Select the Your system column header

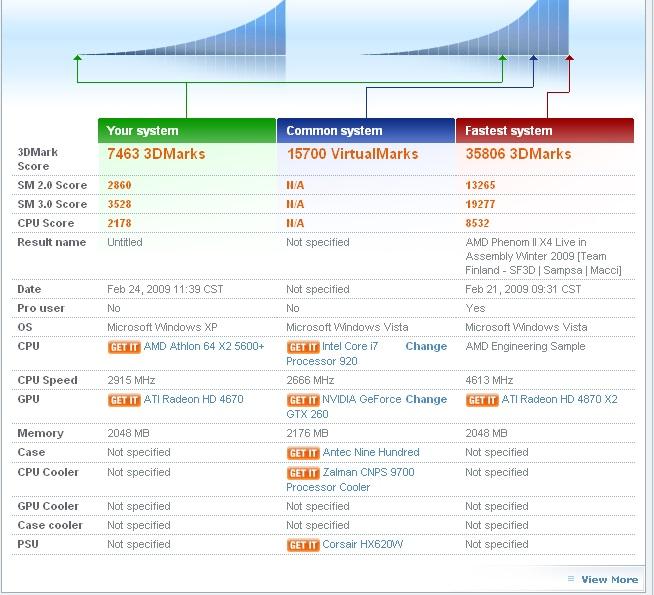pyautogui.click(x=187, y=131)
